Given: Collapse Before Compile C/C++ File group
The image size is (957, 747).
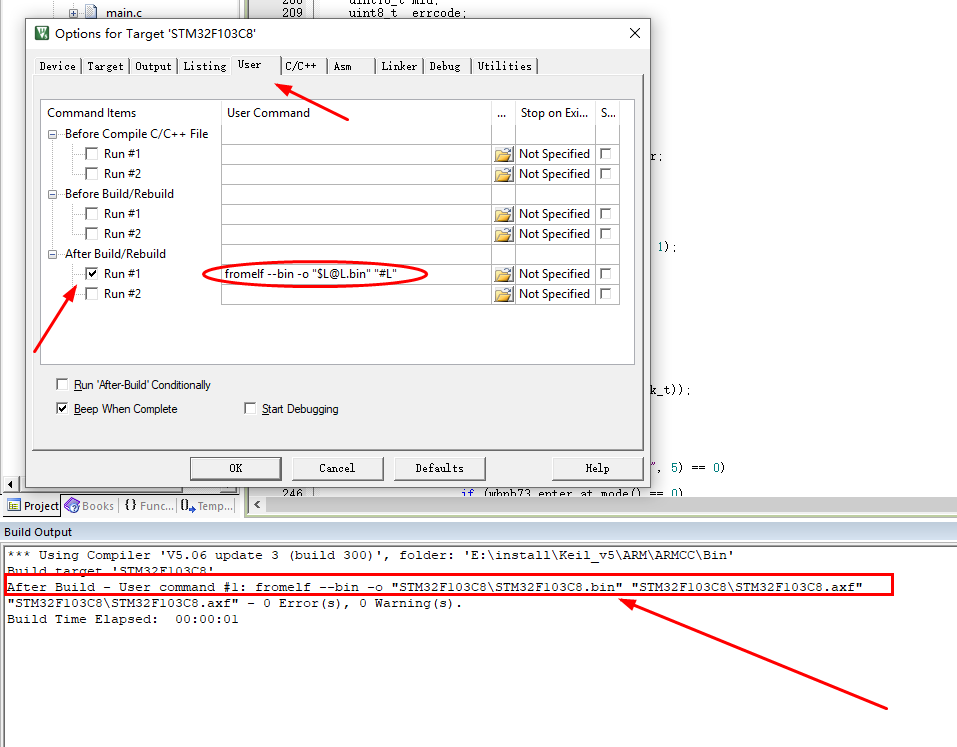Looking at the screenshot, I should [x=52, y=134].
